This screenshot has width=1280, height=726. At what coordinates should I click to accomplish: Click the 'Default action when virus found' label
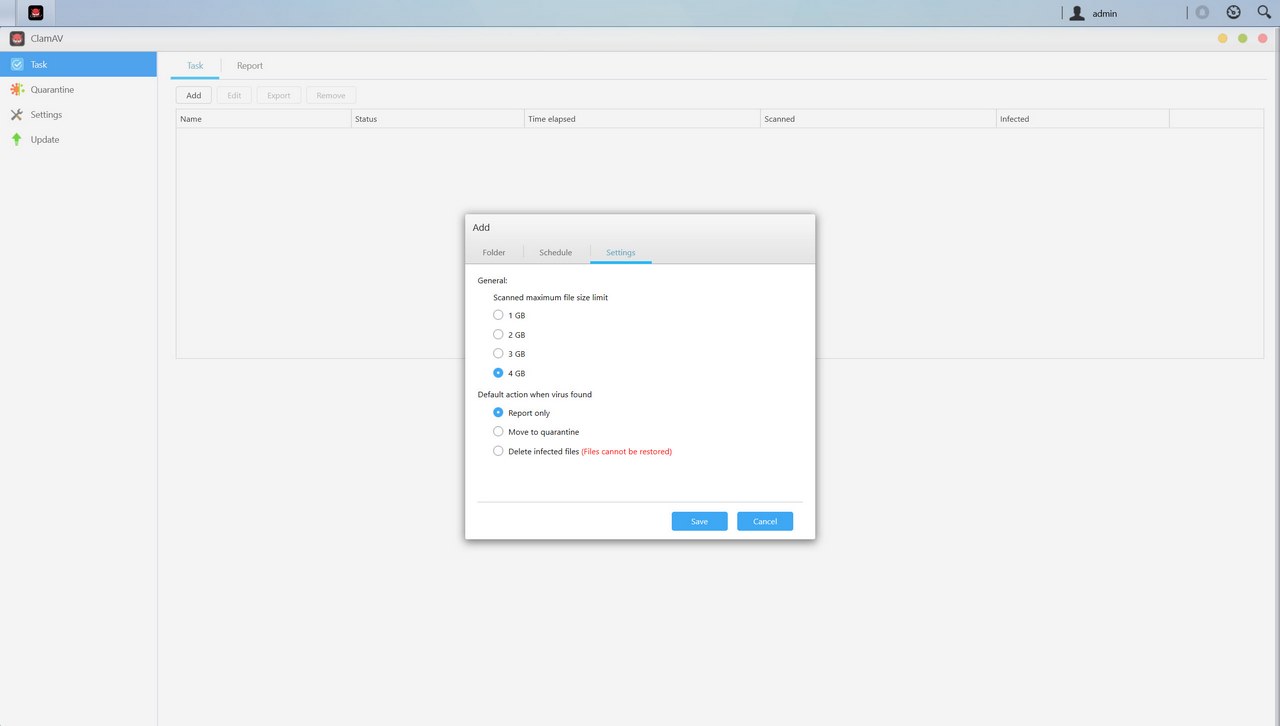point(535,394)
